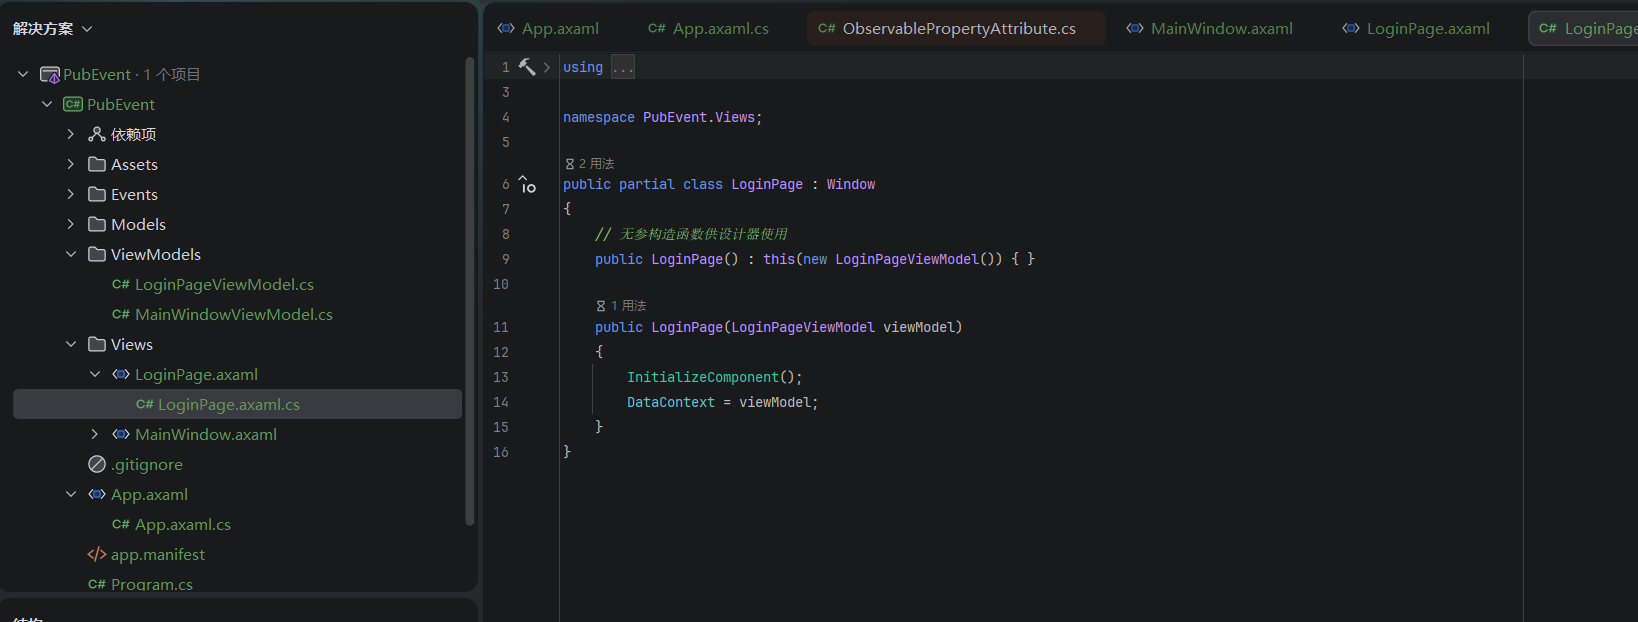Click the implementation gutter icon on line 6

coord(527,184)
